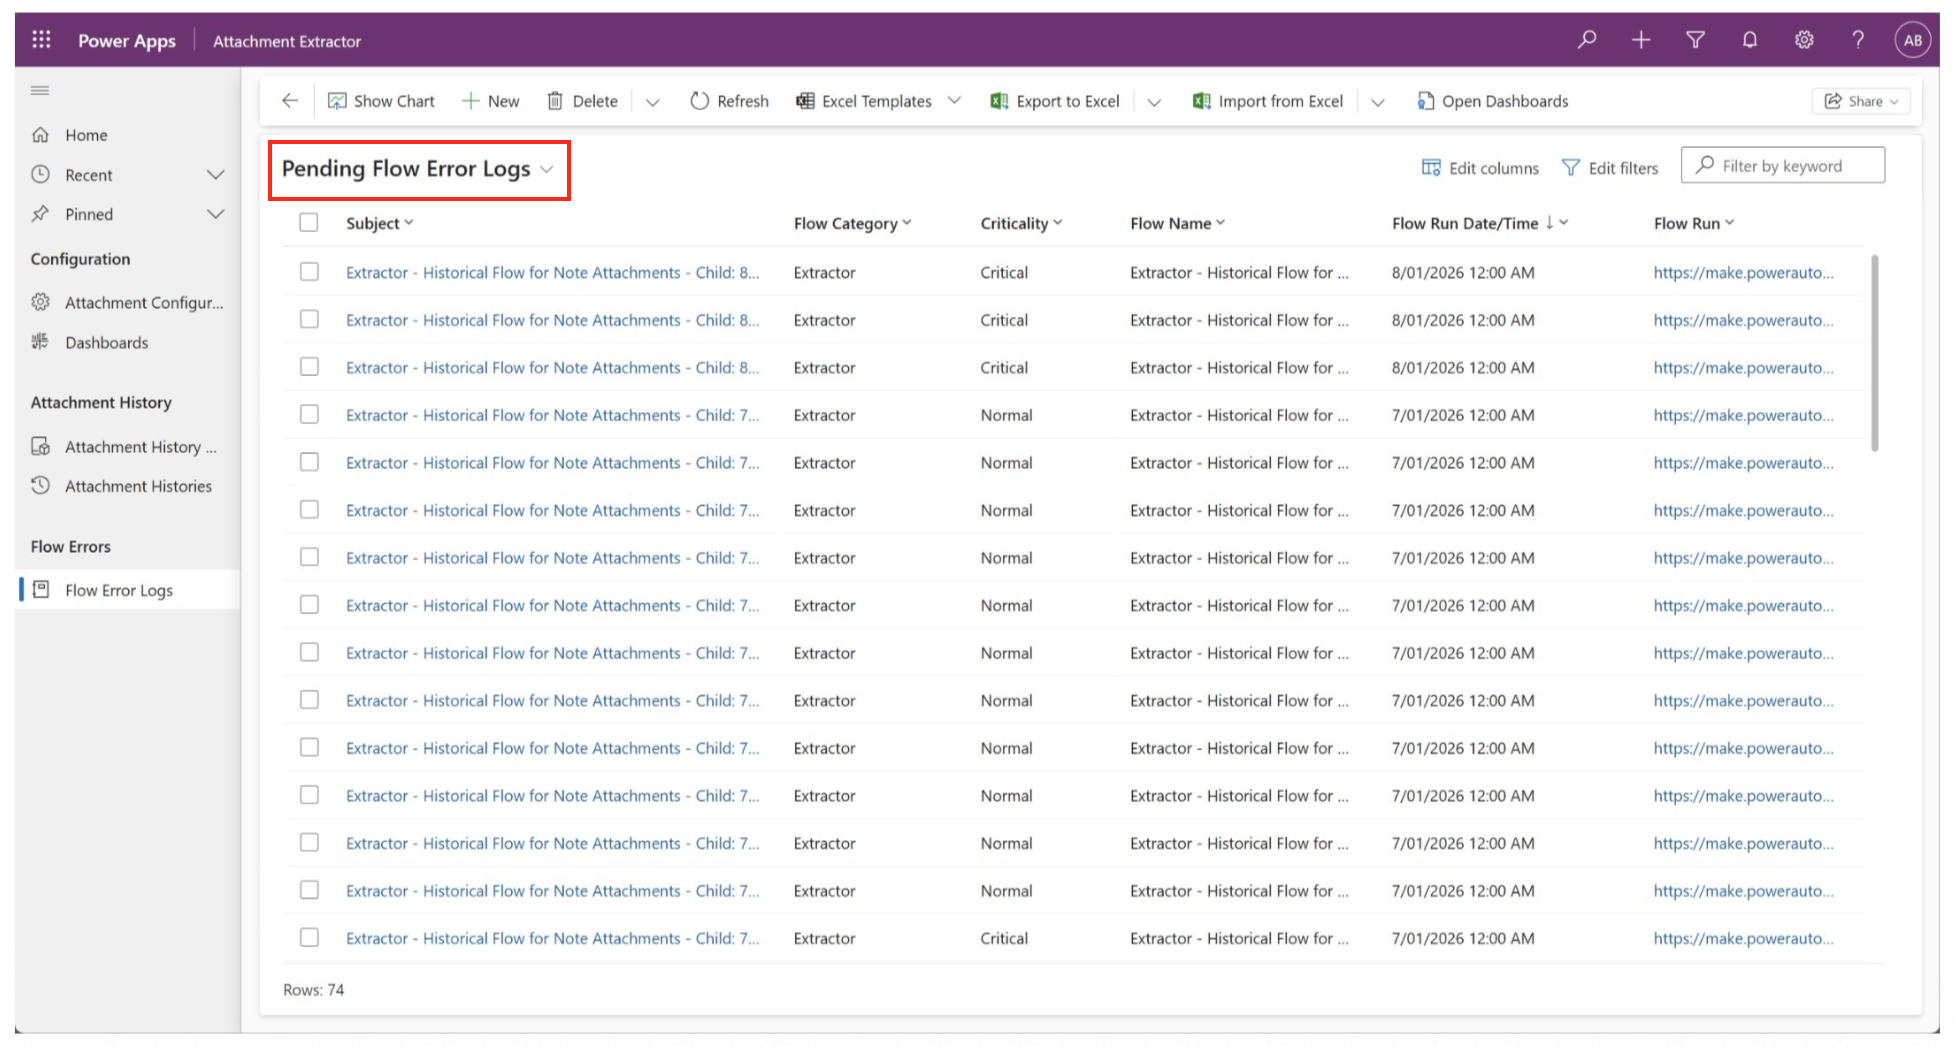The height and width of the screenshot is (1046, 1956).
Task: Click the Refresh button
Action: 729,101
